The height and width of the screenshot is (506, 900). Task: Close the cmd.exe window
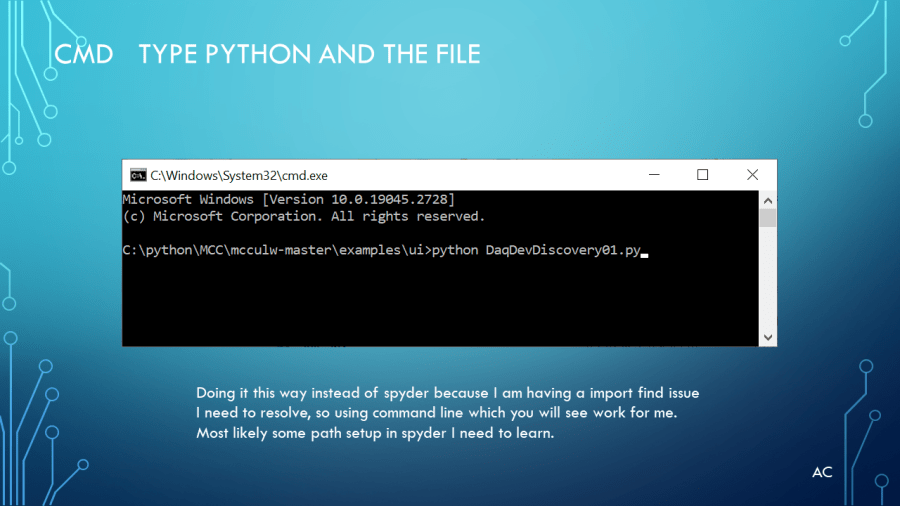tap(752, 175)
